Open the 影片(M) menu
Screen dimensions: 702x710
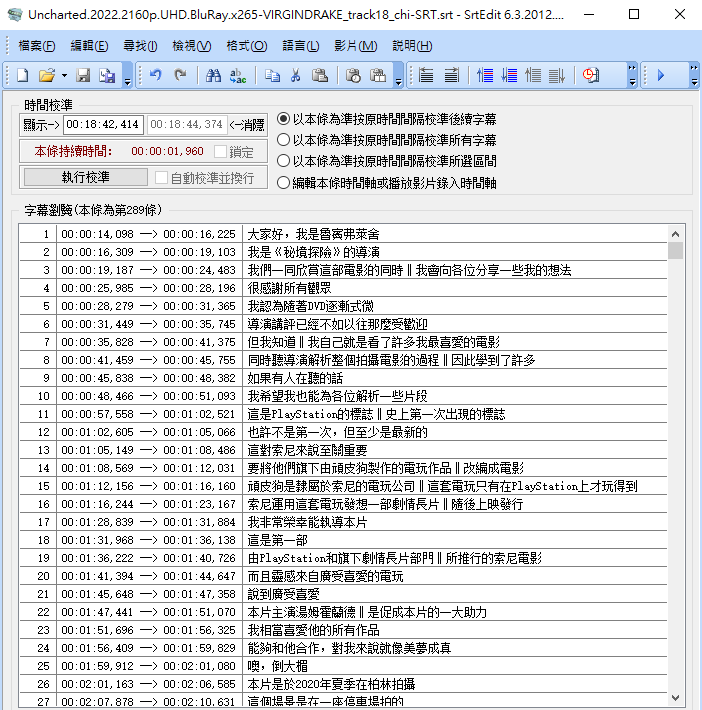coord(356,46)
